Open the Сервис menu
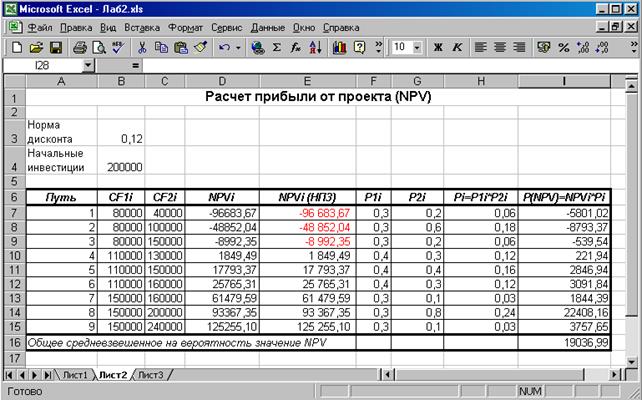 click(227, 28)
